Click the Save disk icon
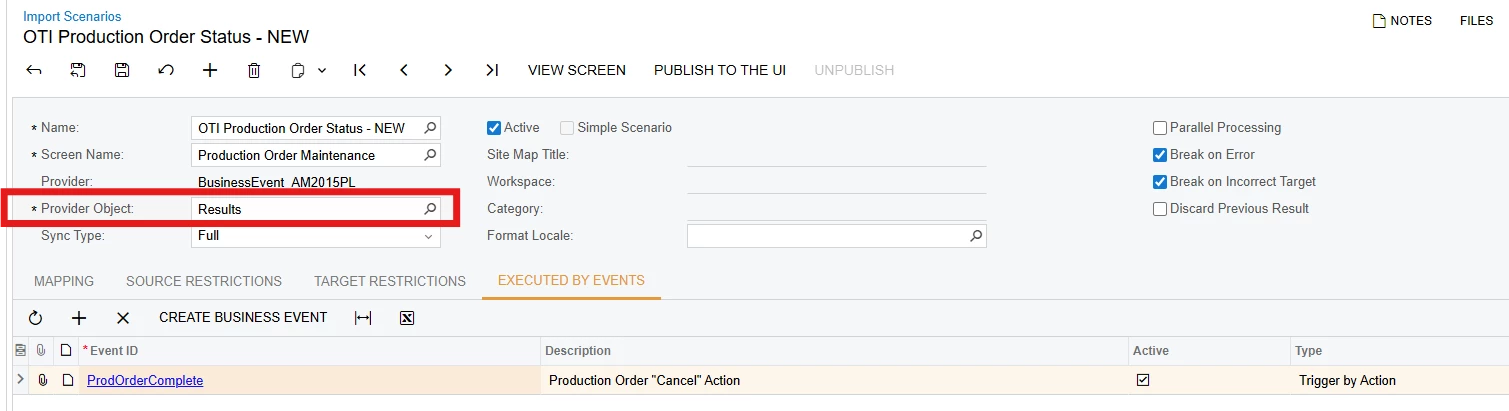The image size is (1509, 411). tap(122, 70)
